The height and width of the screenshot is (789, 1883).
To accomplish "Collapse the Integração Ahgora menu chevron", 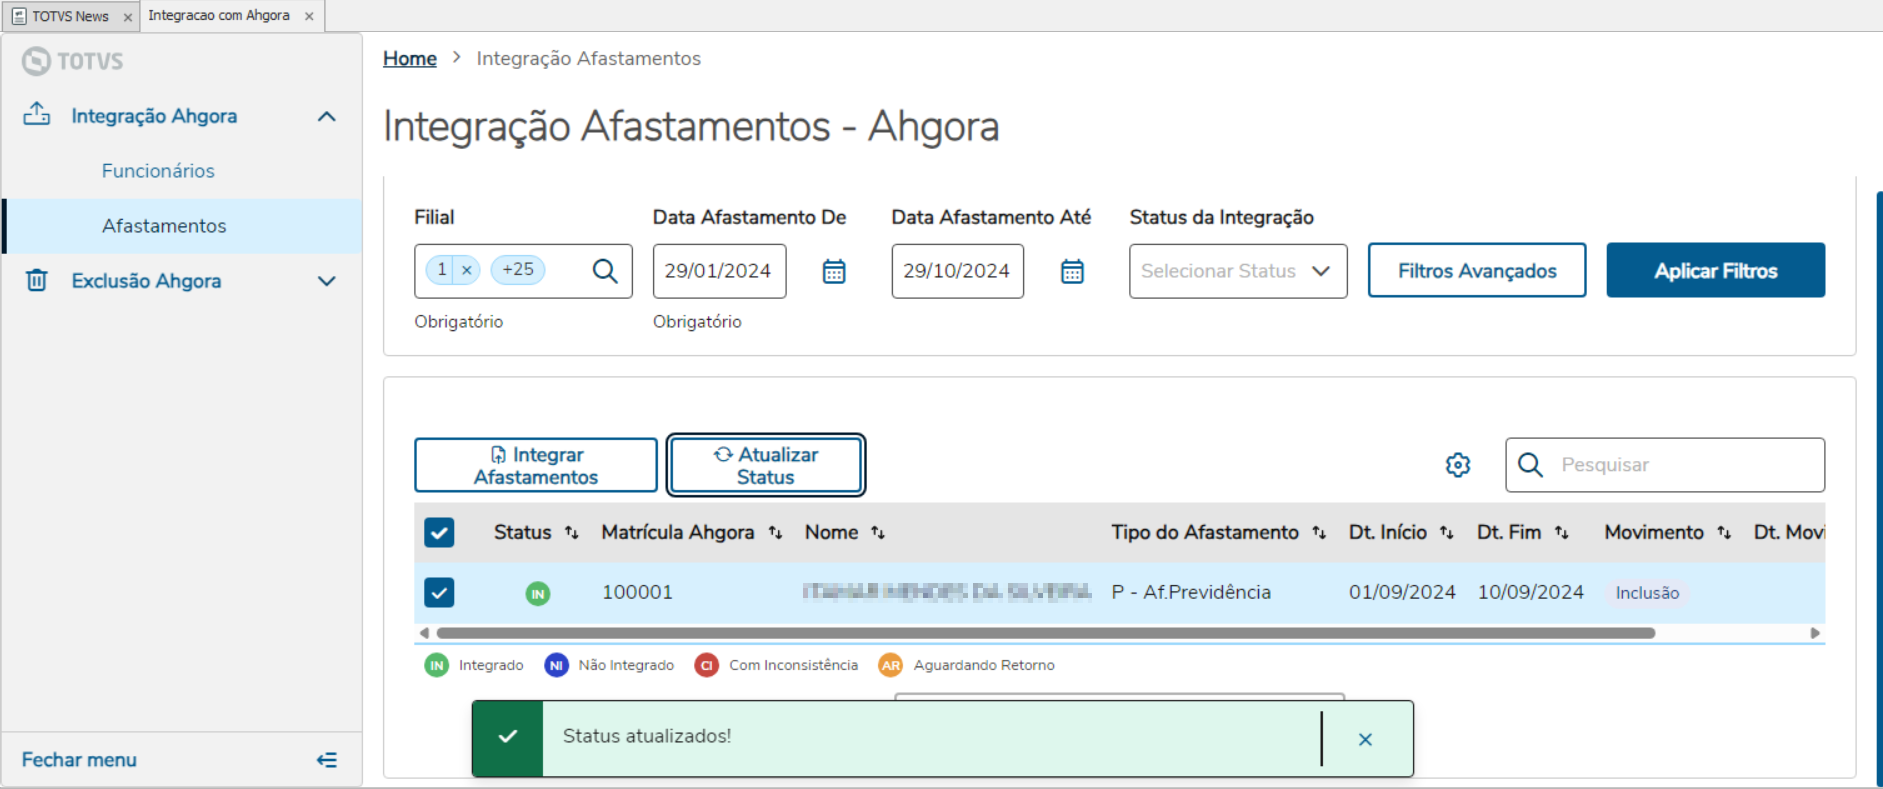I will [326, 117].
